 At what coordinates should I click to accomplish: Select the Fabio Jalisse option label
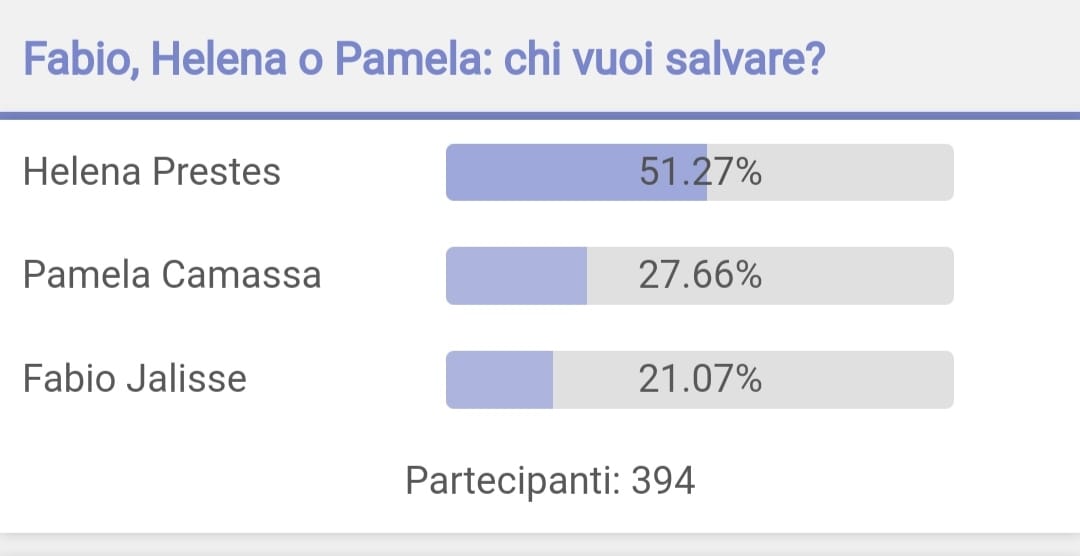[134, 379]
